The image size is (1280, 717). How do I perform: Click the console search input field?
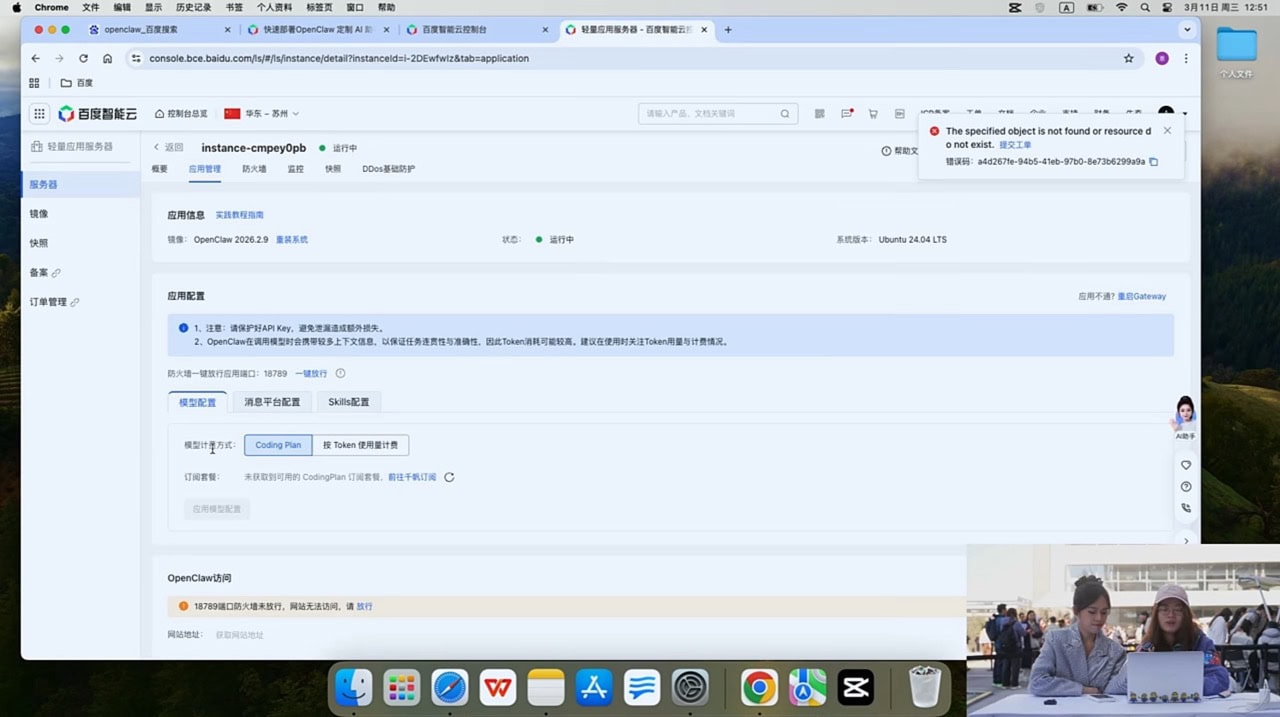click(708, 114)
